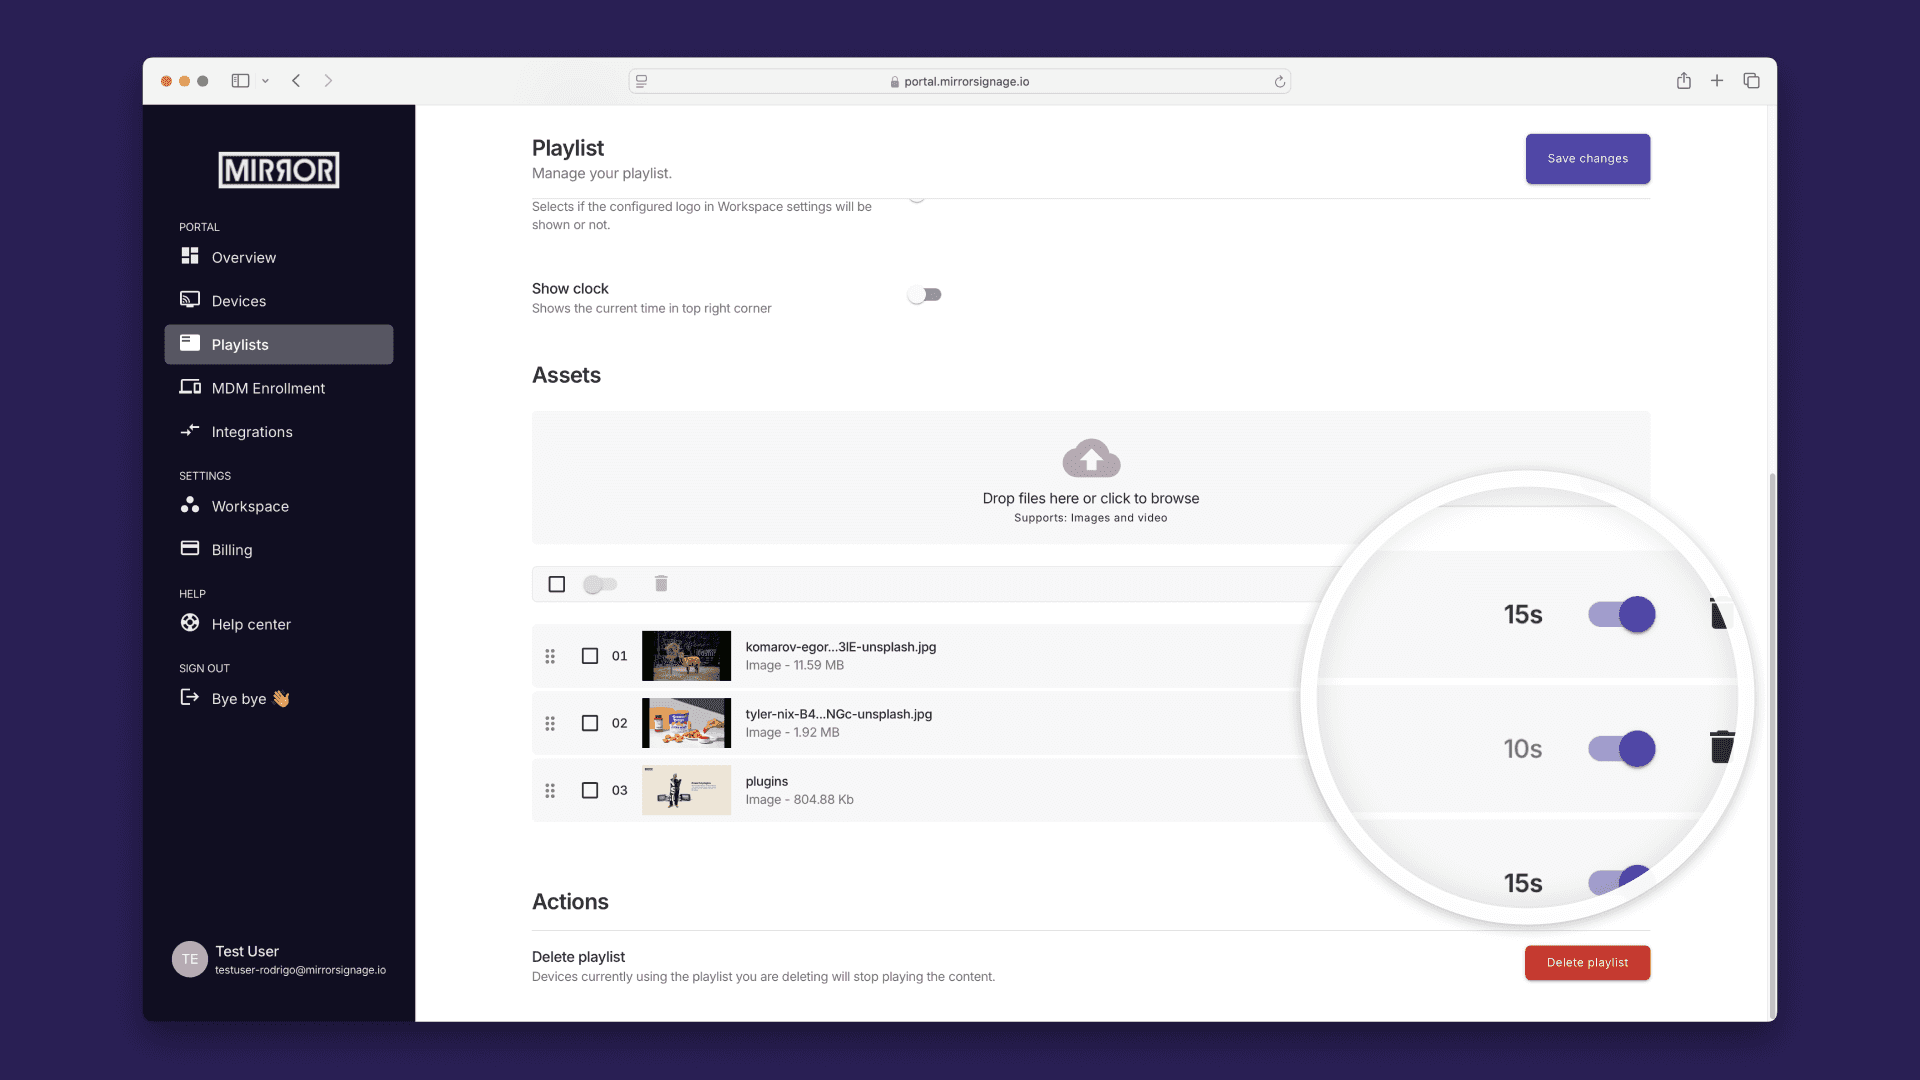1920x1080 pixels.
Task: Check the box for tyler-nix asset
Action: pyautogui.click(x=590, y=723)
